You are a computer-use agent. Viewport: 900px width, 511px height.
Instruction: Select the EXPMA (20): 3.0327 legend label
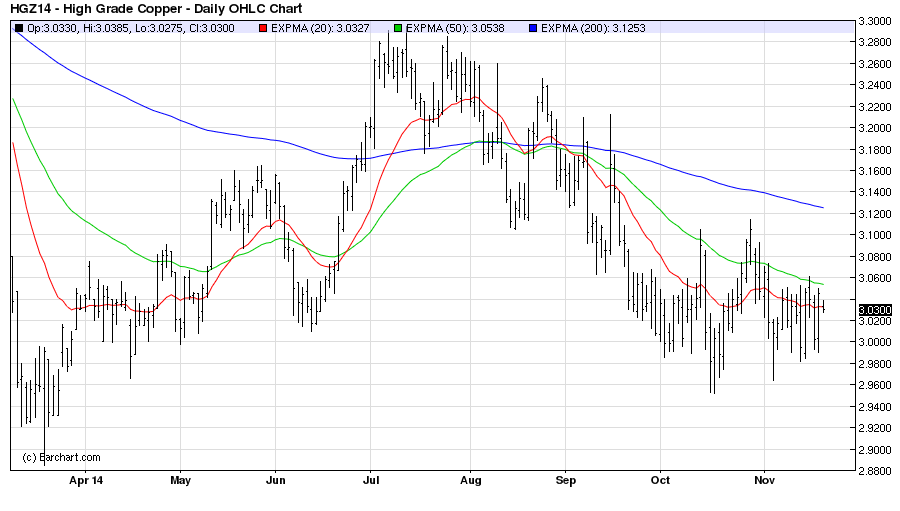[320, 28]
